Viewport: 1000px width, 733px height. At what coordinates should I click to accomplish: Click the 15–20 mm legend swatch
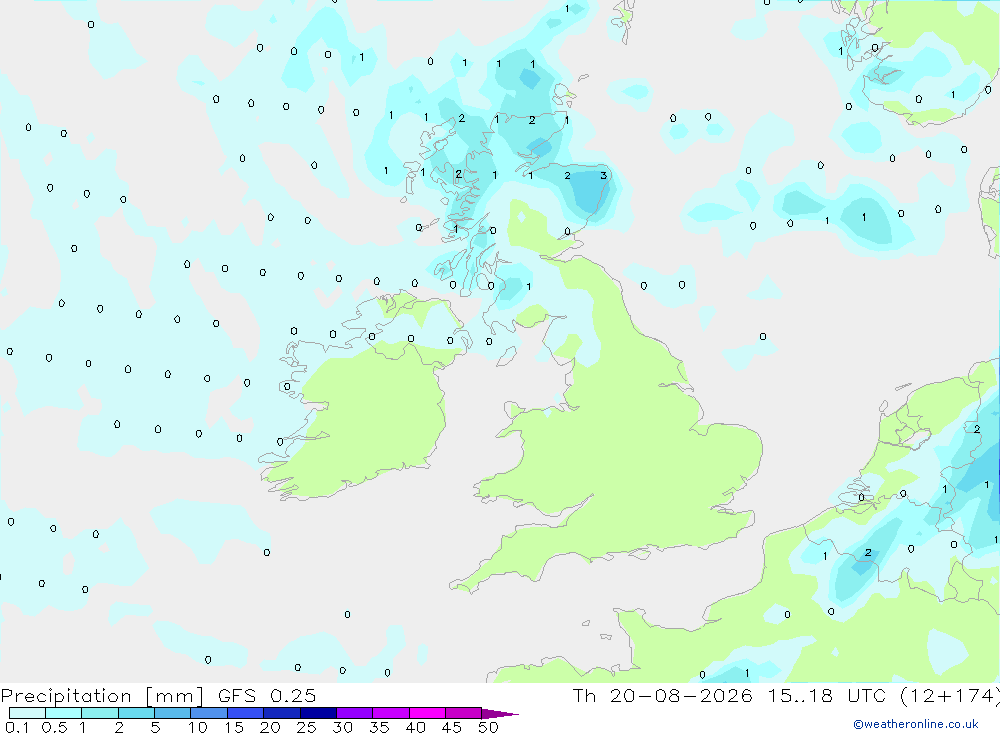pos(245,713)
